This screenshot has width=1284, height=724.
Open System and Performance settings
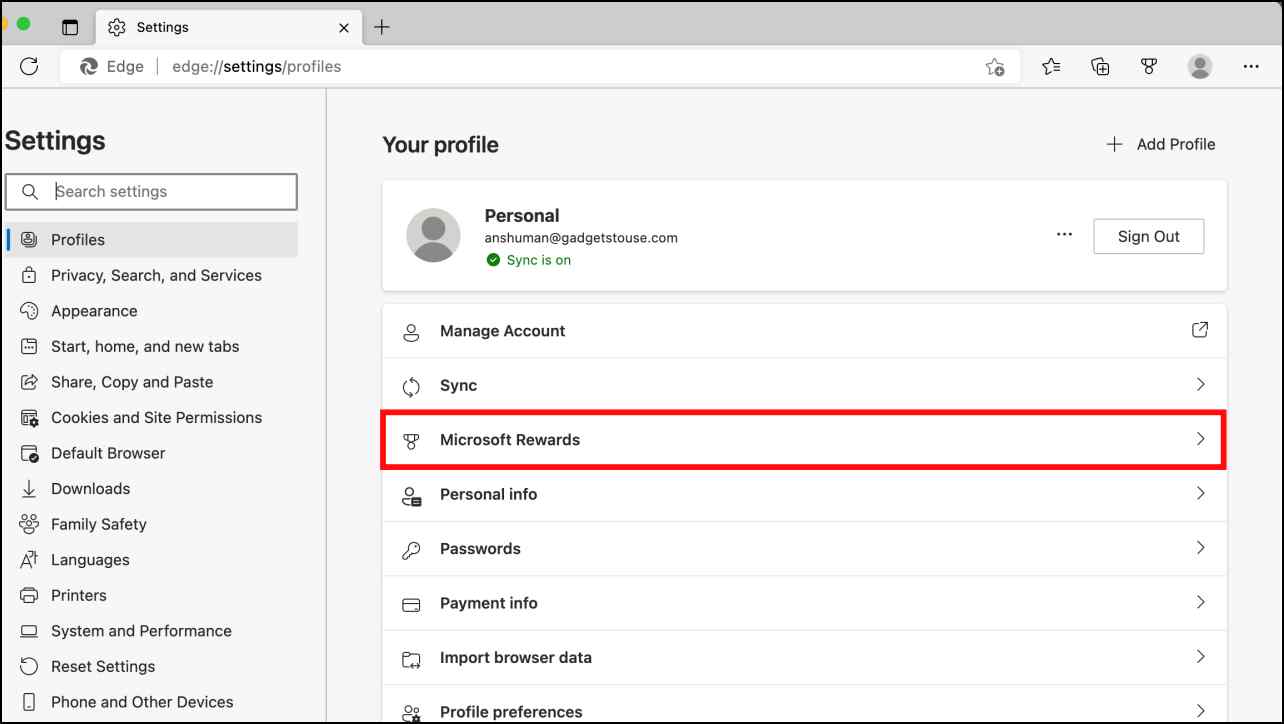pos(151,631)
